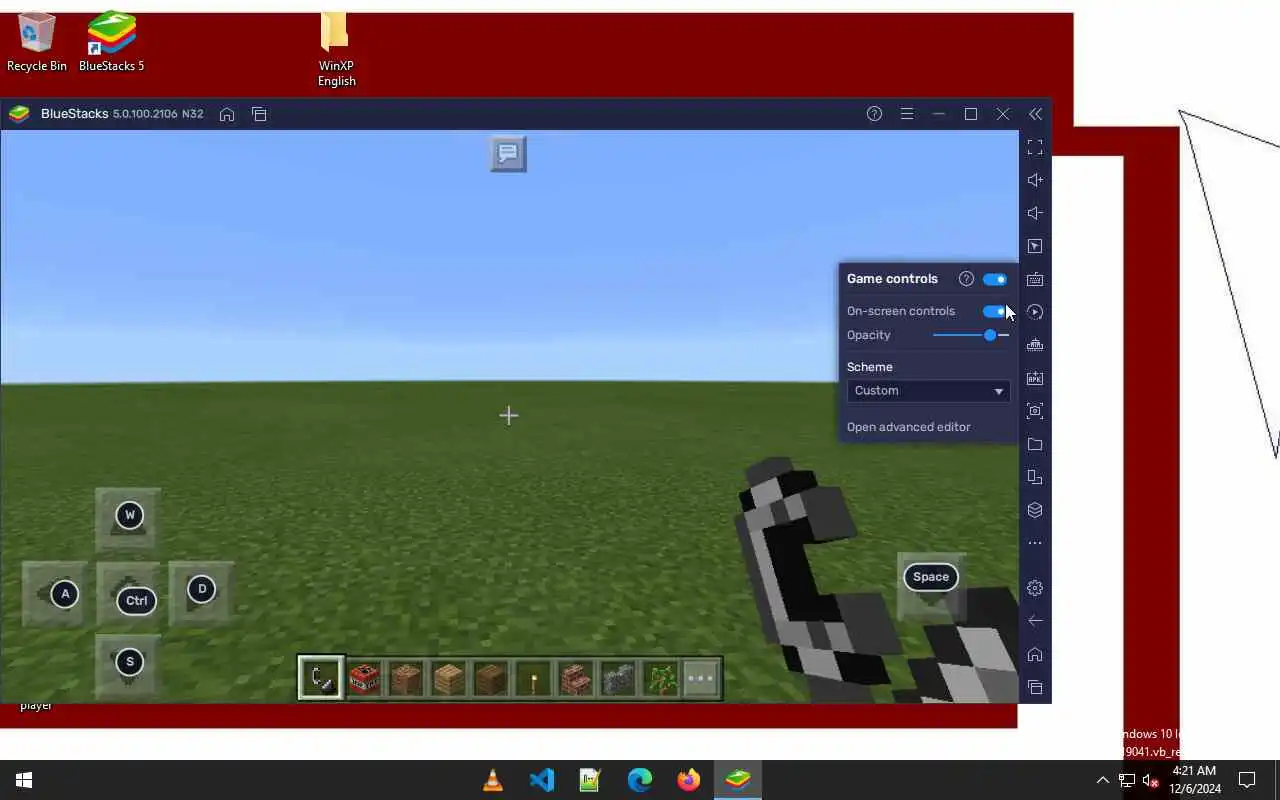The height and width of the screenshot is (800, 1280).
Task: Adjust the Opacity slider handle
Action: (x=990, y=335)
